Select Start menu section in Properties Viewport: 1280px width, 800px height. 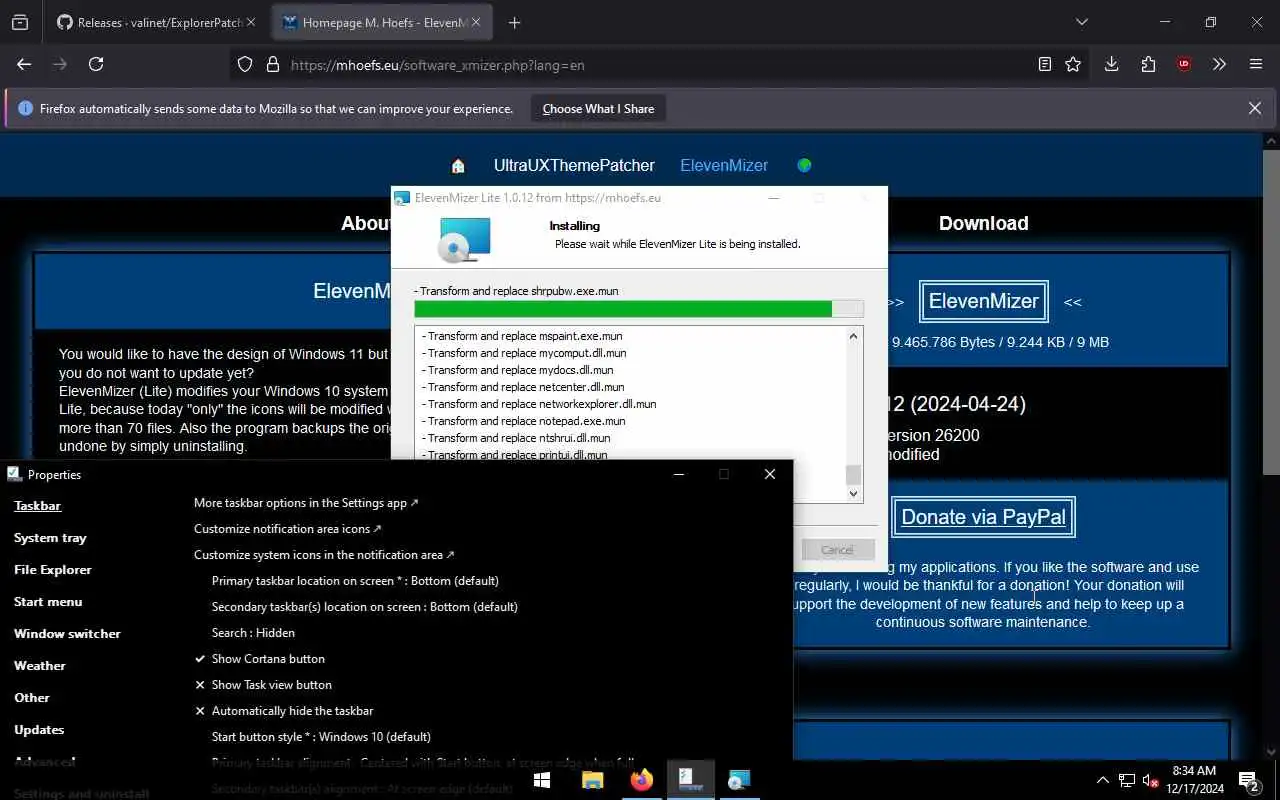point(48,602)
